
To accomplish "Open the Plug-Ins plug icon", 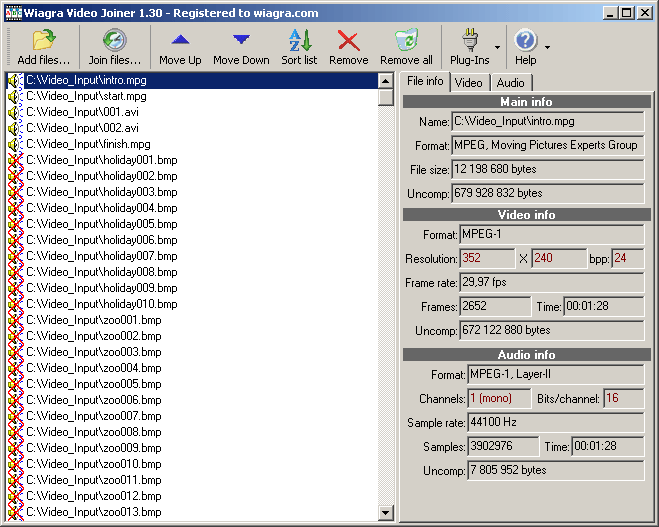I will click(470, 40).
